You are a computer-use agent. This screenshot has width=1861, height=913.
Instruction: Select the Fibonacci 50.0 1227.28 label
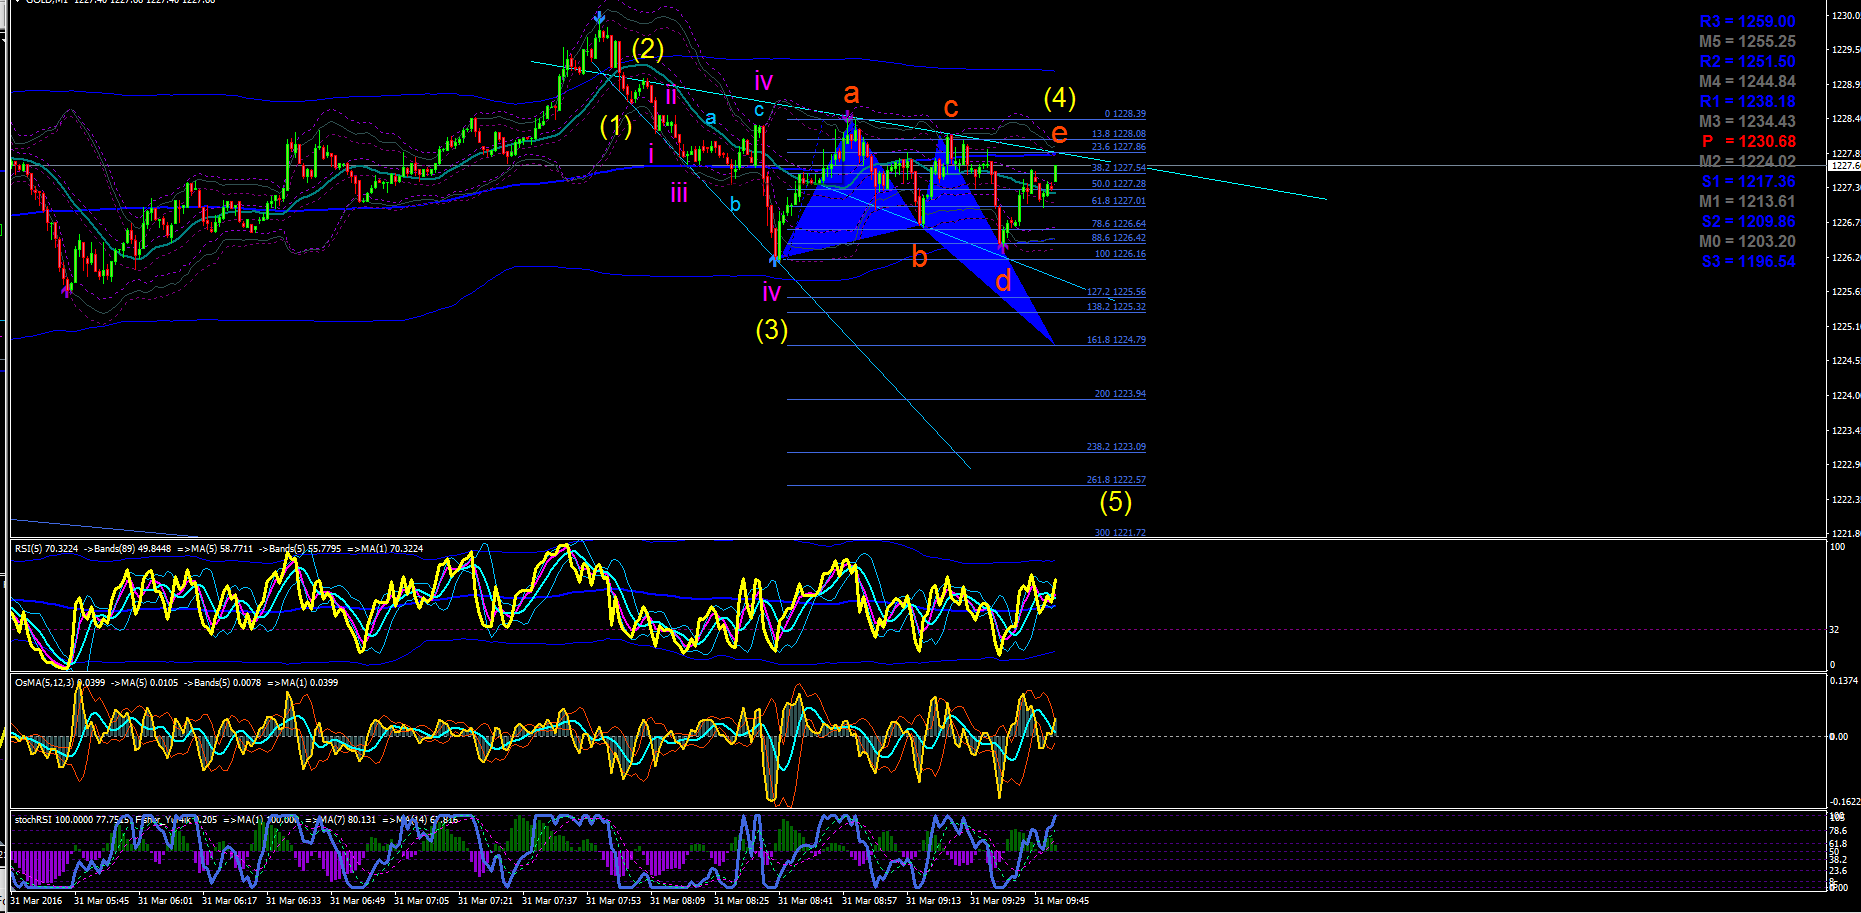[x=1119, y=184]
